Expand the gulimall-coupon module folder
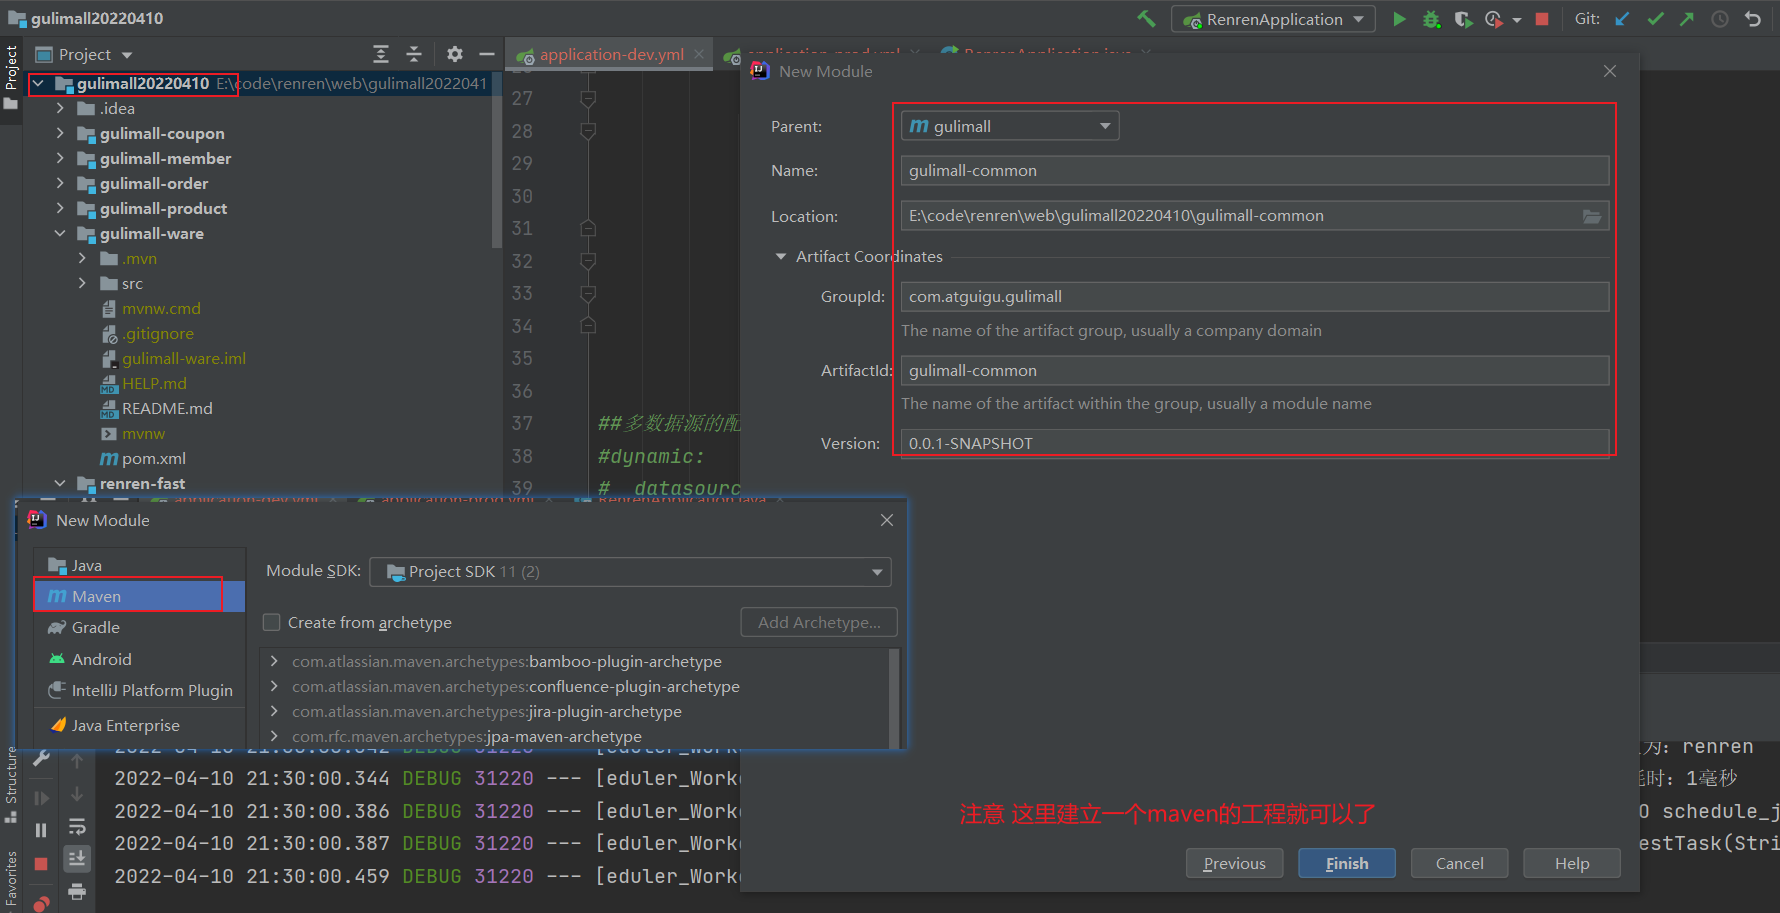Viewport: 1780px width, 913px height. pos(60,133)
